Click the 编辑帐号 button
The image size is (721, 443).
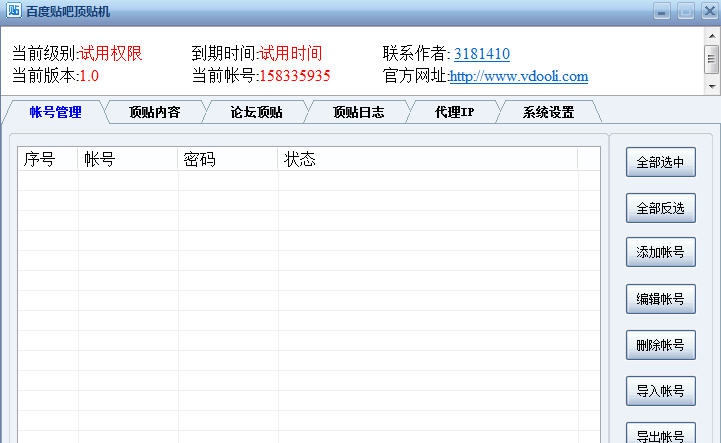click(x=660, y=299)
